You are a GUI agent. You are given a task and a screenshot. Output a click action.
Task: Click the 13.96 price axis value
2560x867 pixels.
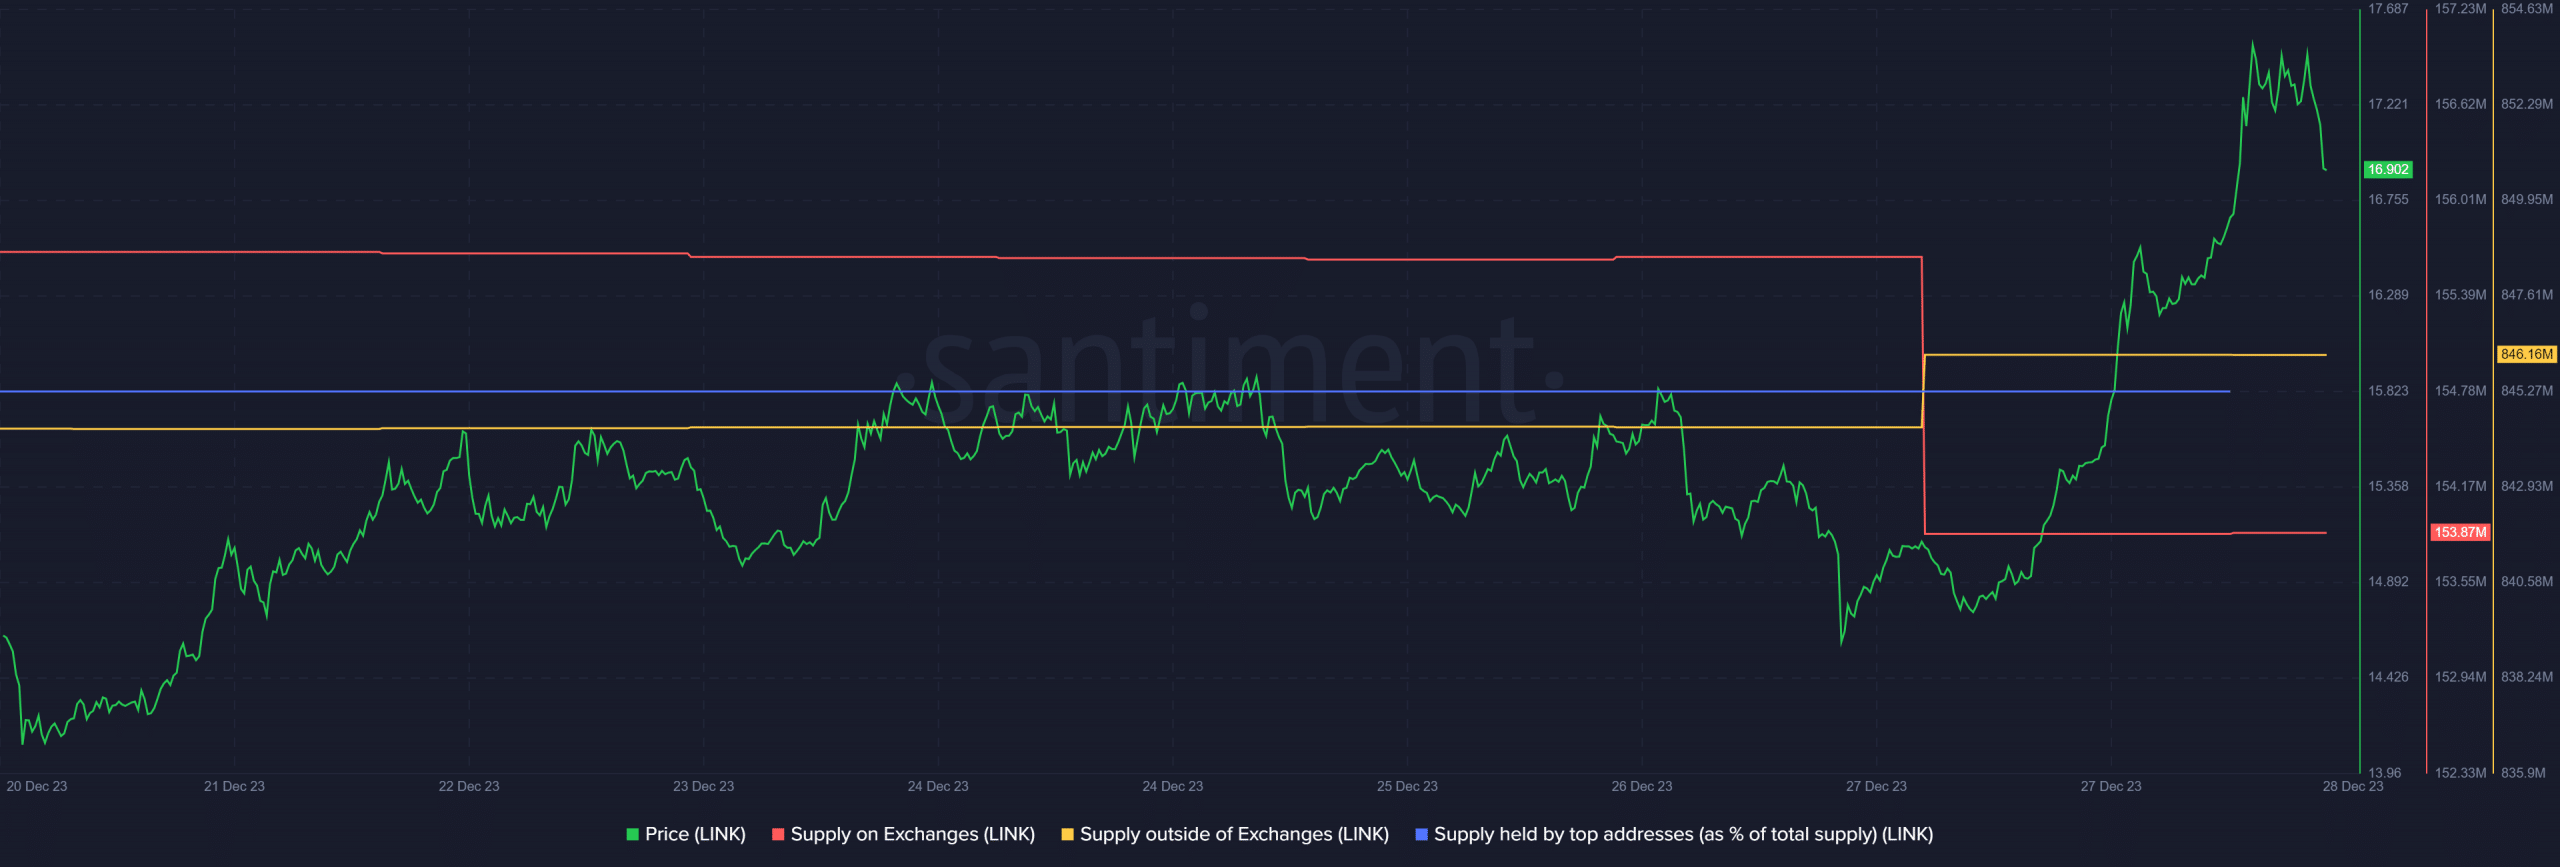point(2385,773)
